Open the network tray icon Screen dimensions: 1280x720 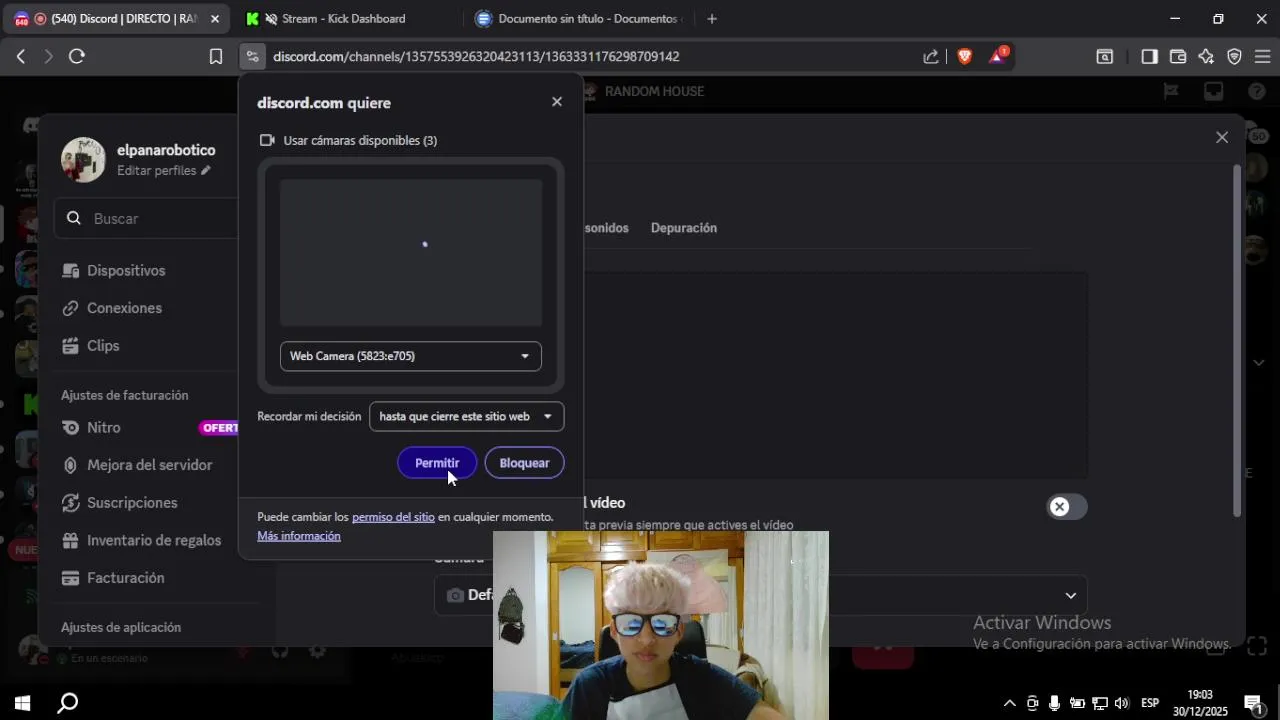(x=1099, y=703)
